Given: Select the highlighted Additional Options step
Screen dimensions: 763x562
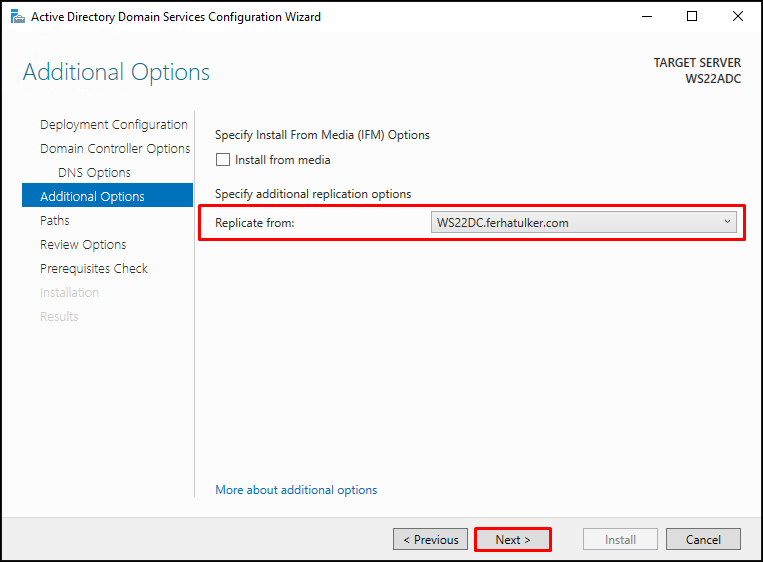Looking at the screenshot, I should click(x=92, y=197).
